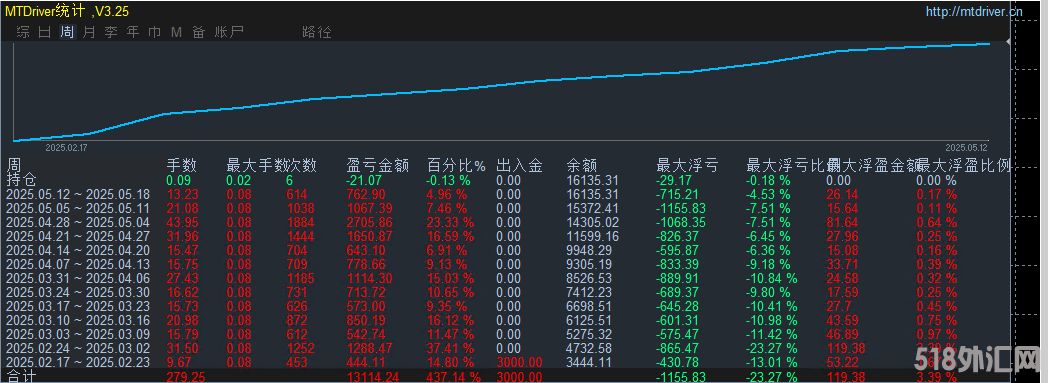Switch to the 年 yearly tab
Viewport: 1048px width, 383px height.
coord(133,32)
